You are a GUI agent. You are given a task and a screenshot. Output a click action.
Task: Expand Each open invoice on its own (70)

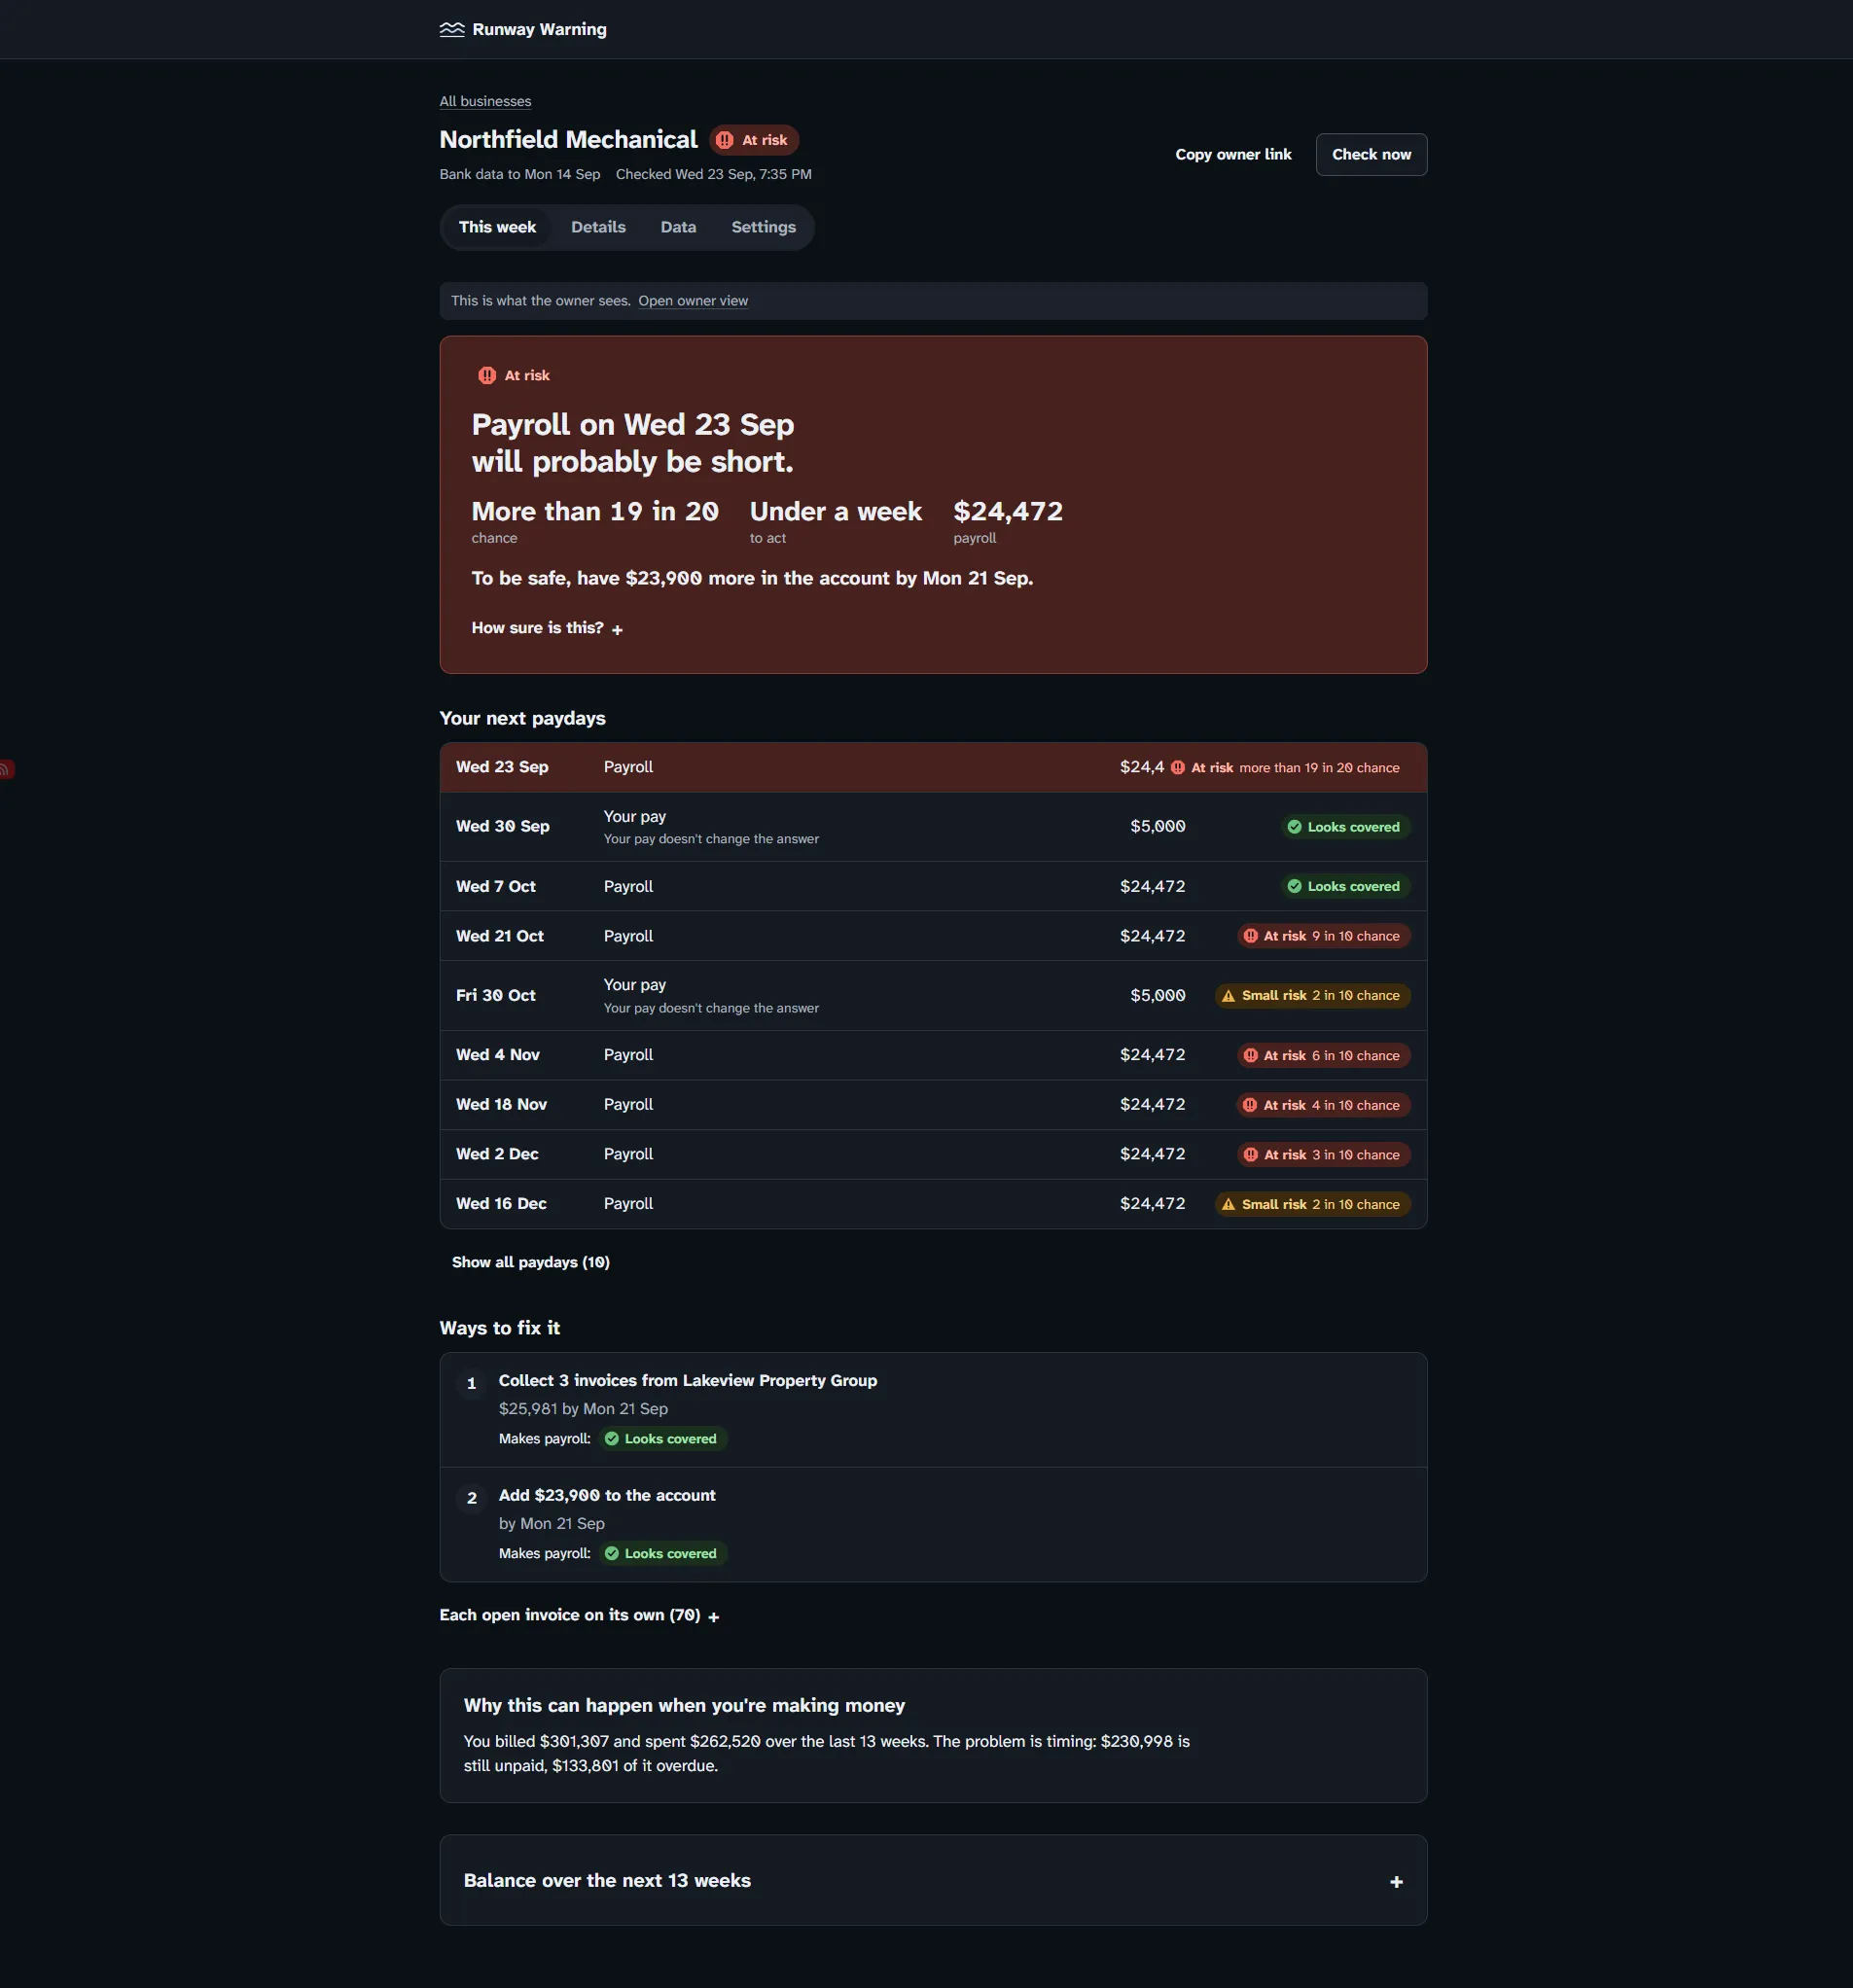click(x=579, y=1615)
